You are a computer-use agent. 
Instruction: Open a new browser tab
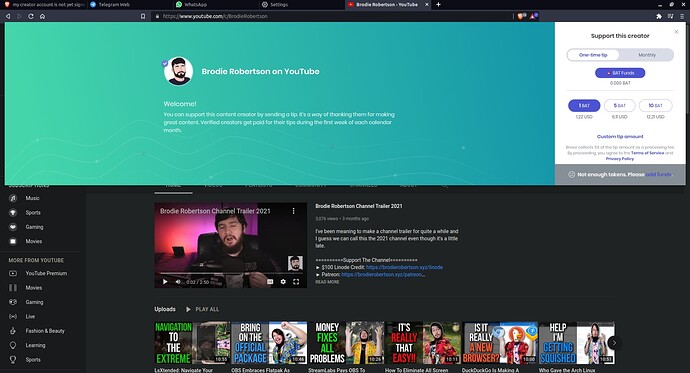[438, 4]
